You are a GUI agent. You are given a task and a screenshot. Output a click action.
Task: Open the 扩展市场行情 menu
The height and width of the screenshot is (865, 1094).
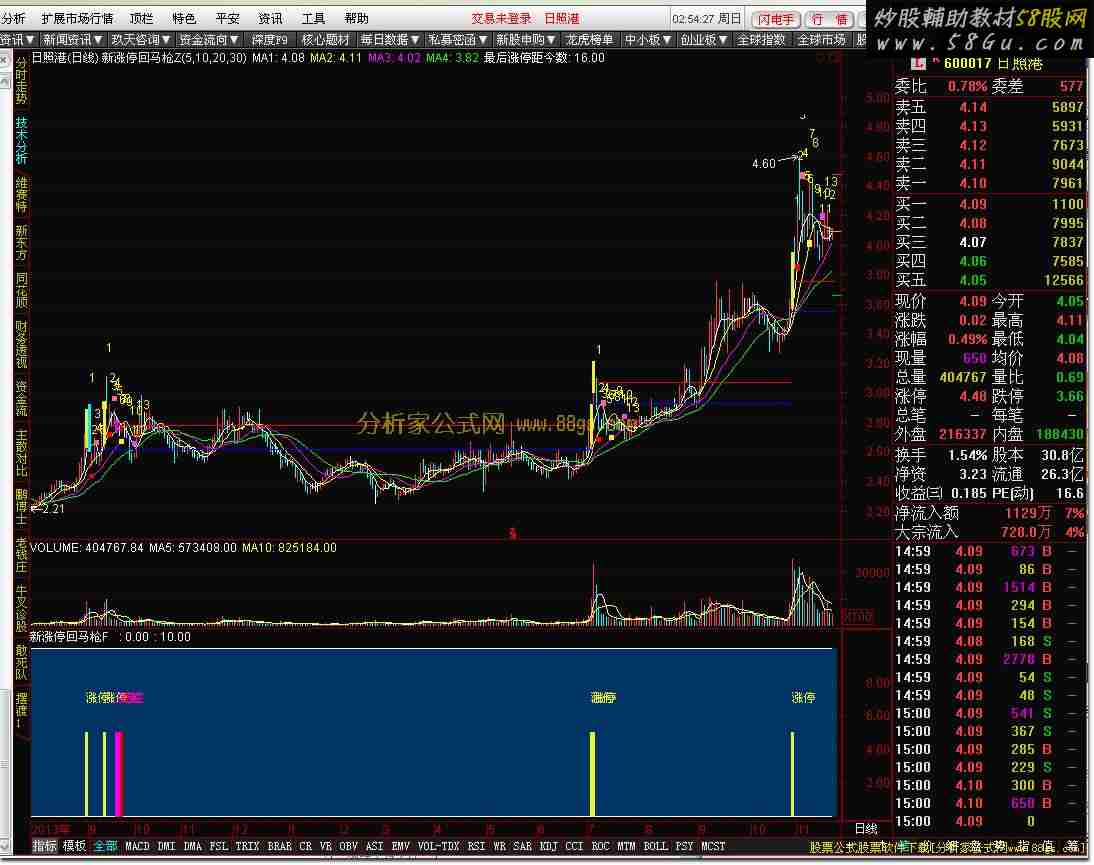coord(77,19)
